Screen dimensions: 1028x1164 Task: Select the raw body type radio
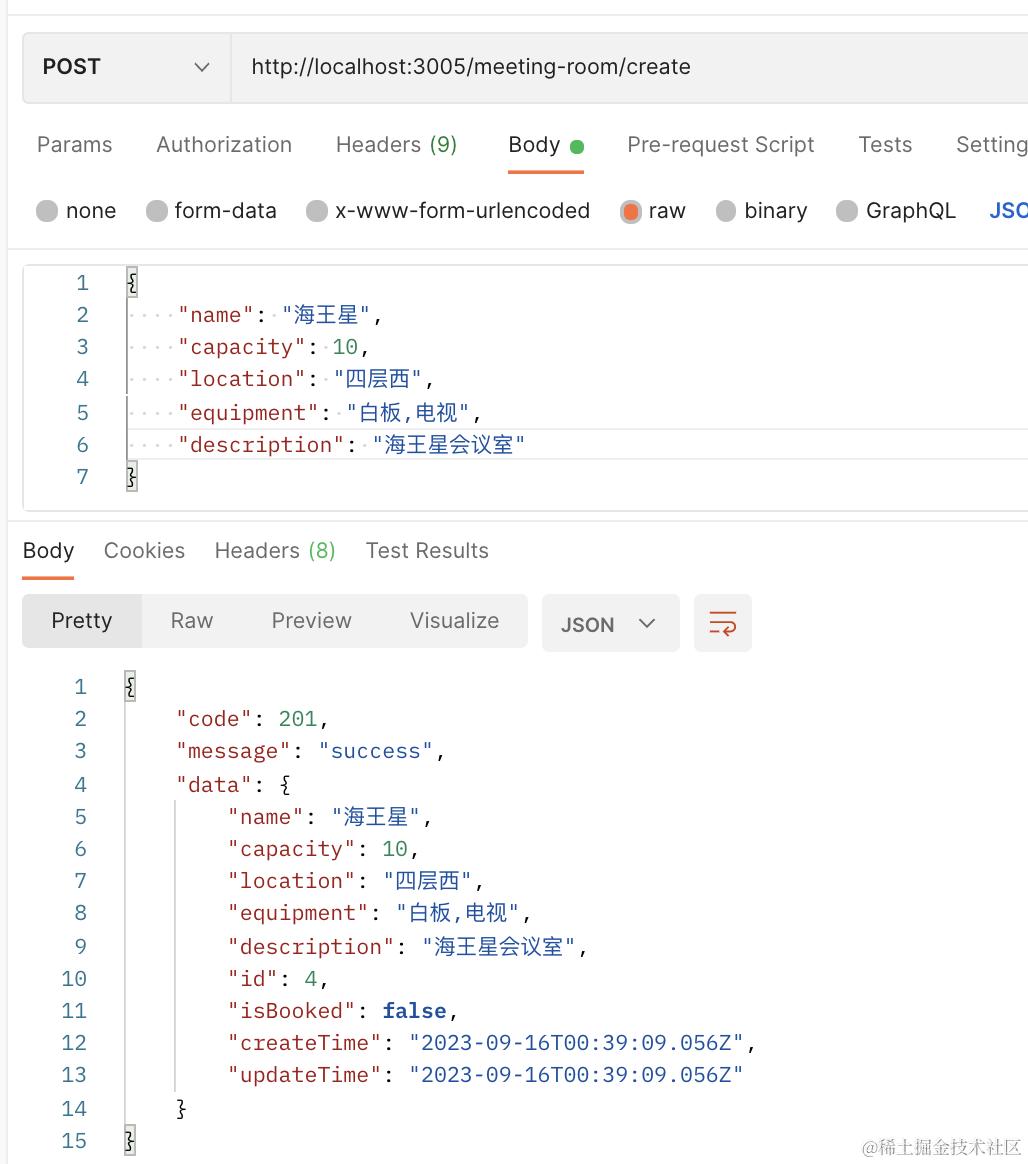click(631, 211)
